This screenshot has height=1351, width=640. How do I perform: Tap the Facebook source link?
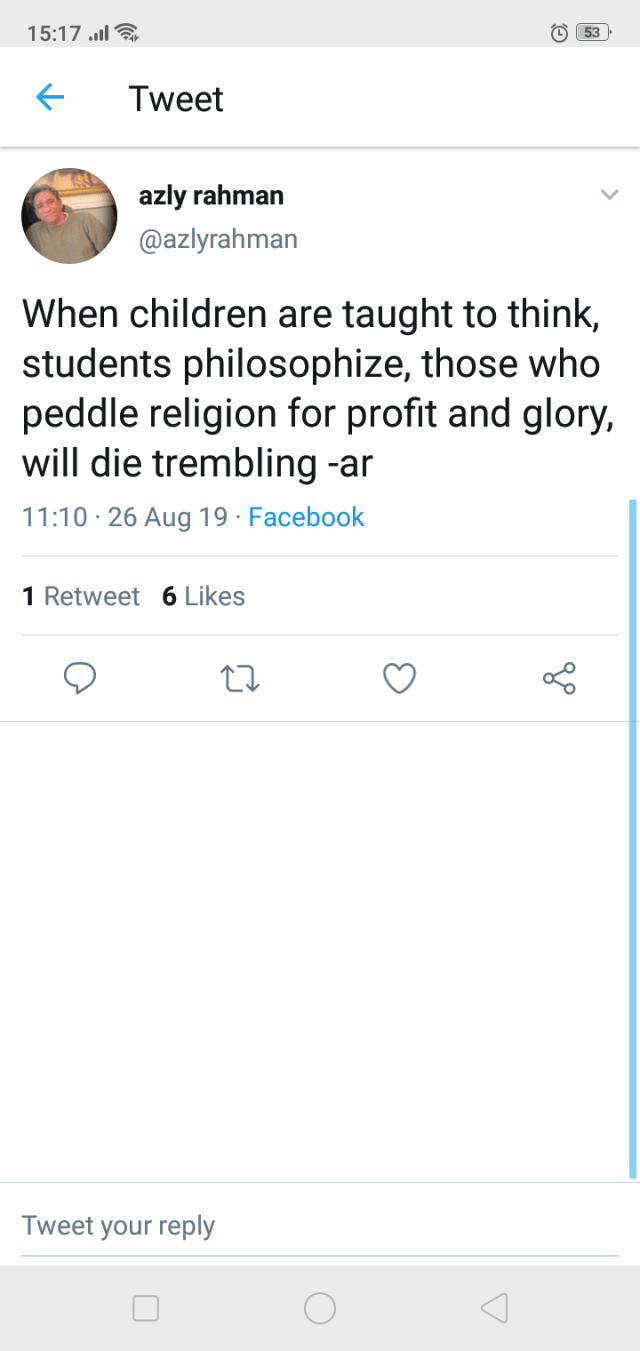click(x=306, y=517)
